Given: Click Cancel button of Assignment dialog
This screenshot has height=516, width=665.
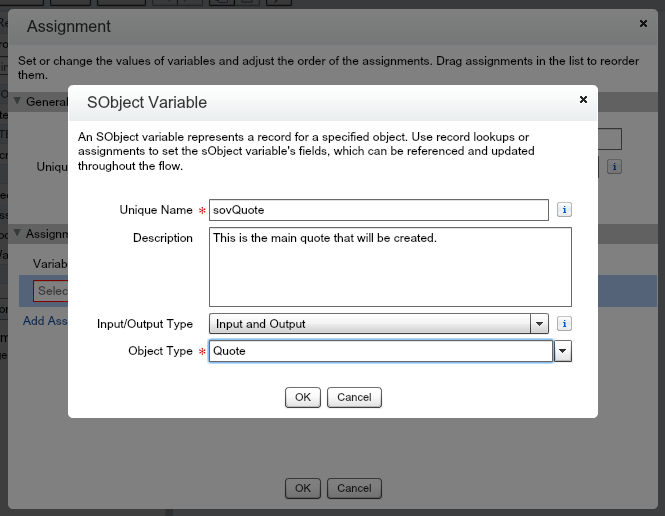Looking at the screenshot, I should point(354,488).
